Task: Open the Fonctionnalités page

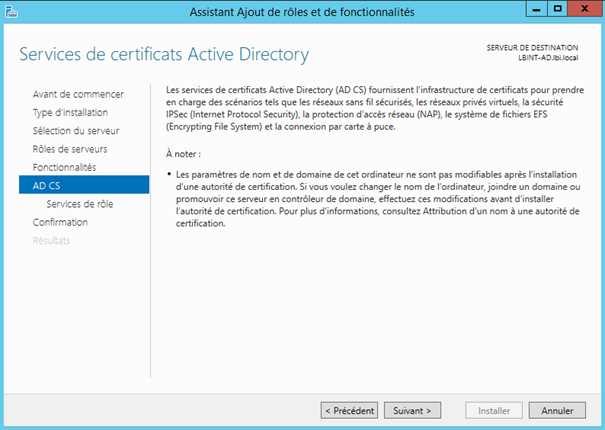Action: tap(64, 166)
